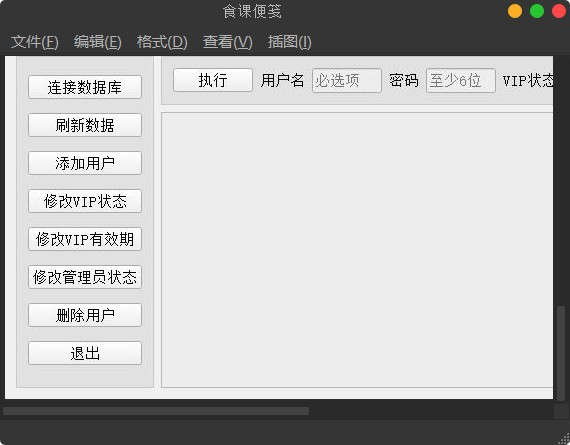The height and width of the screenshot is (445, 570).
Task: Open the 格式(D) menu
Action: coord(162,42)
